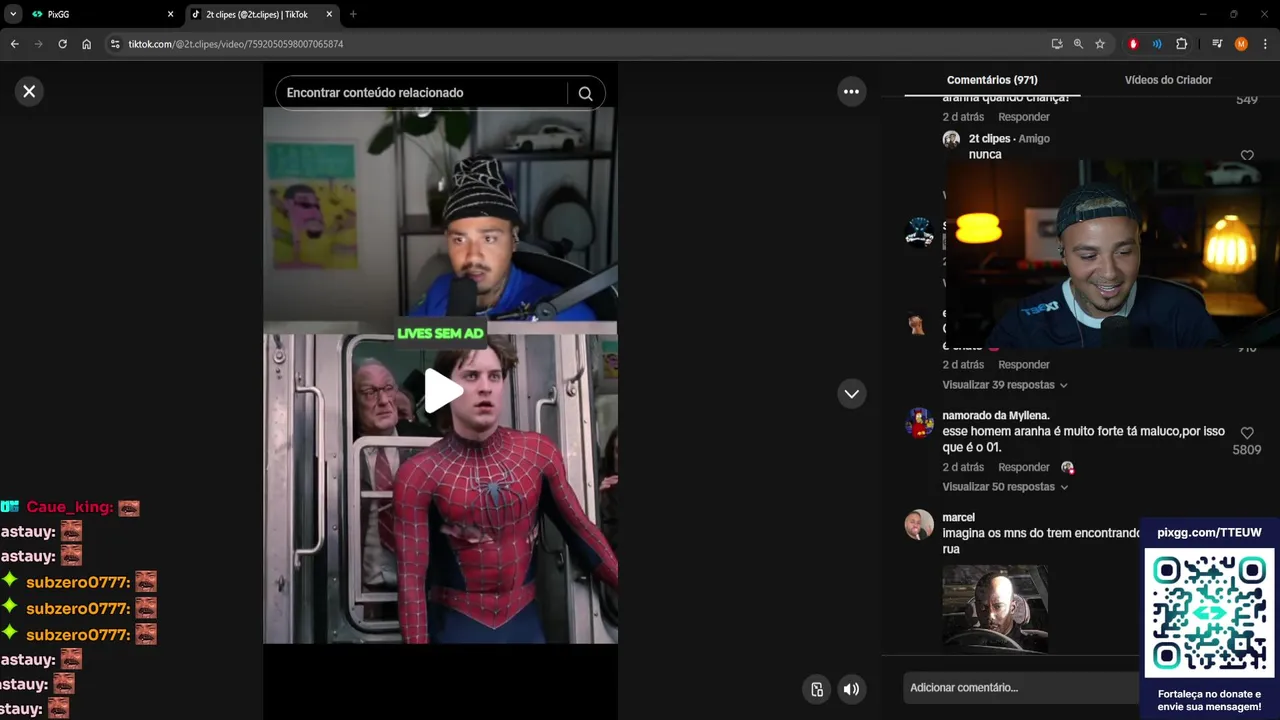Screen dimensions: 1280x720
Task: Expand 'Visualizar 50 respostas'
Action: click(x=1005, y=487)
